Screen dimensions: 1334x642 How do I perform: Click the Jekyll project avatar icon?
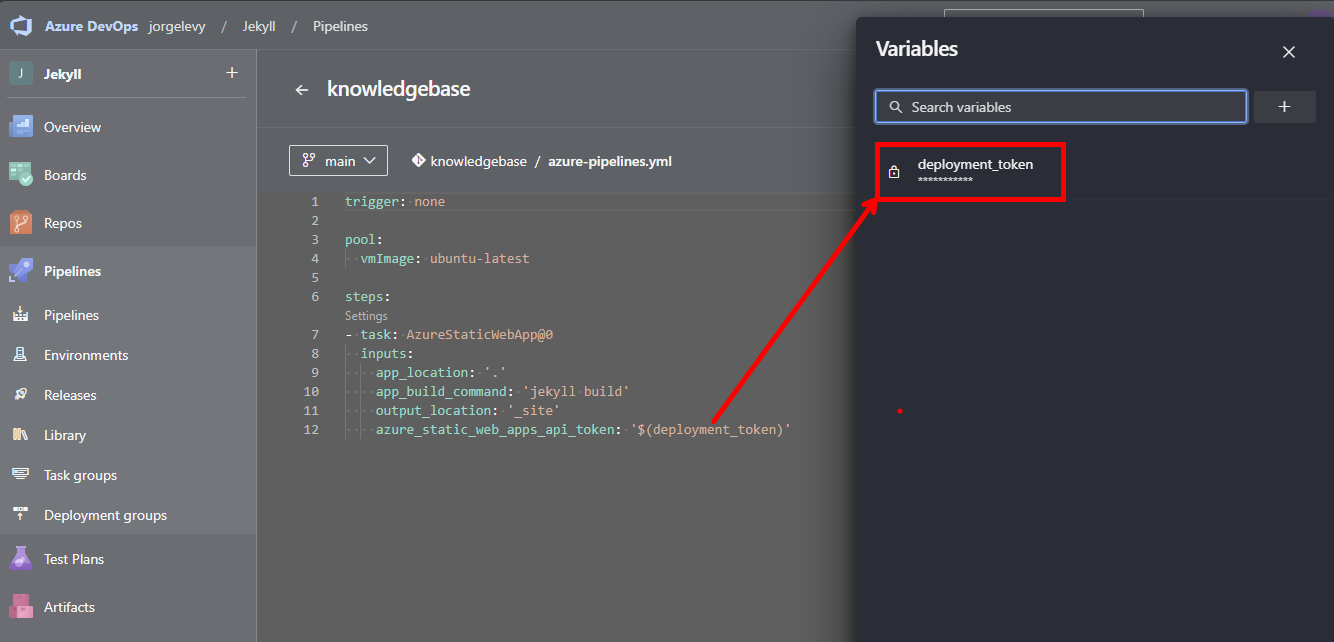pos(21,73)
